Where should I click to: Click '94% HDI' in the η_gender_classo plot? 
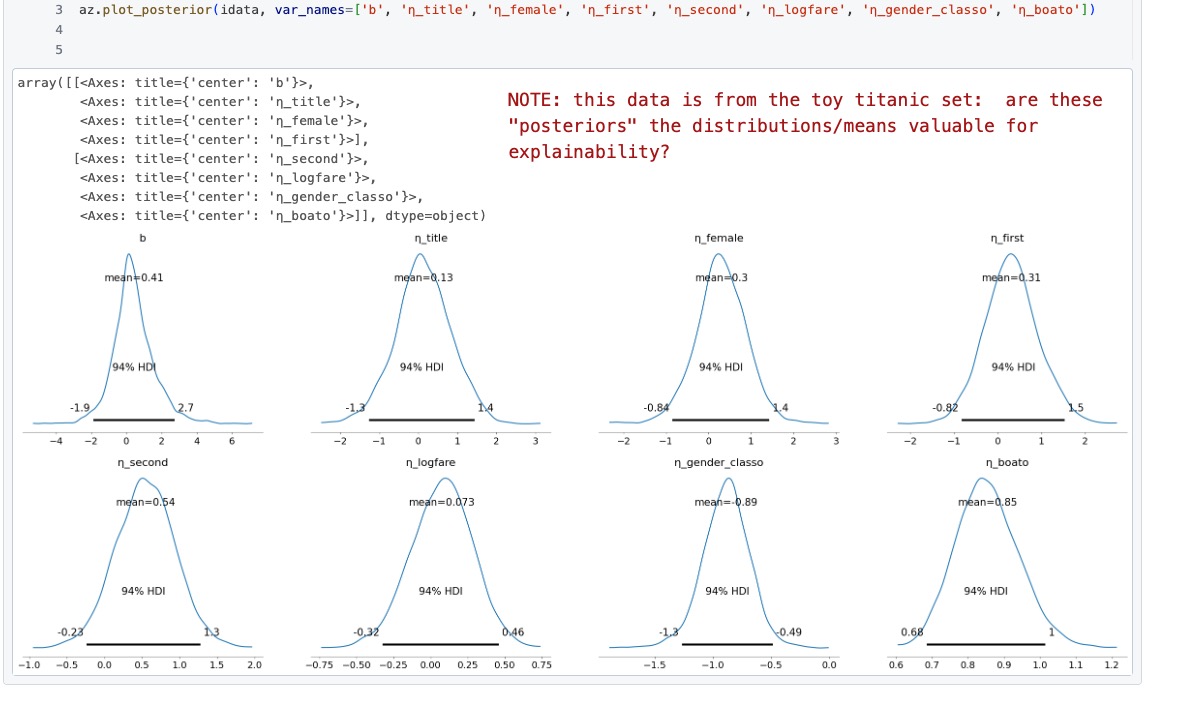727,591
